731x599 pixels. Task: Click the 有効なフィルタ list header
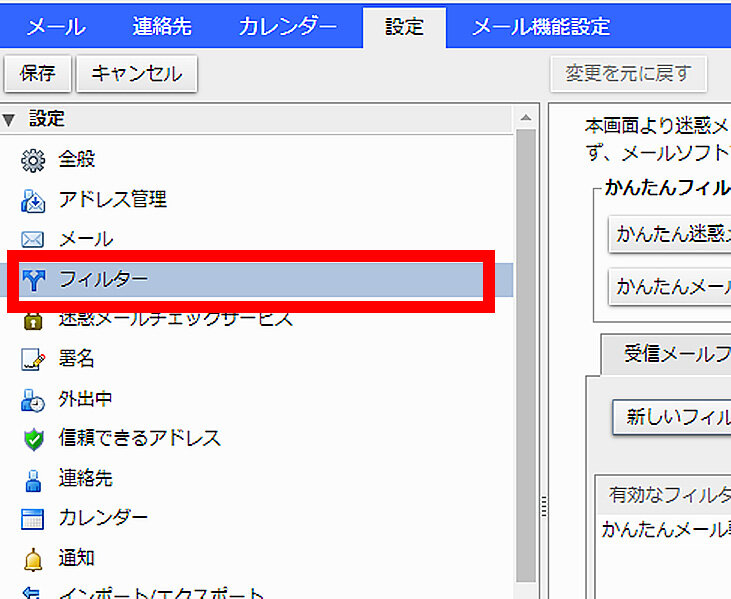664,495
